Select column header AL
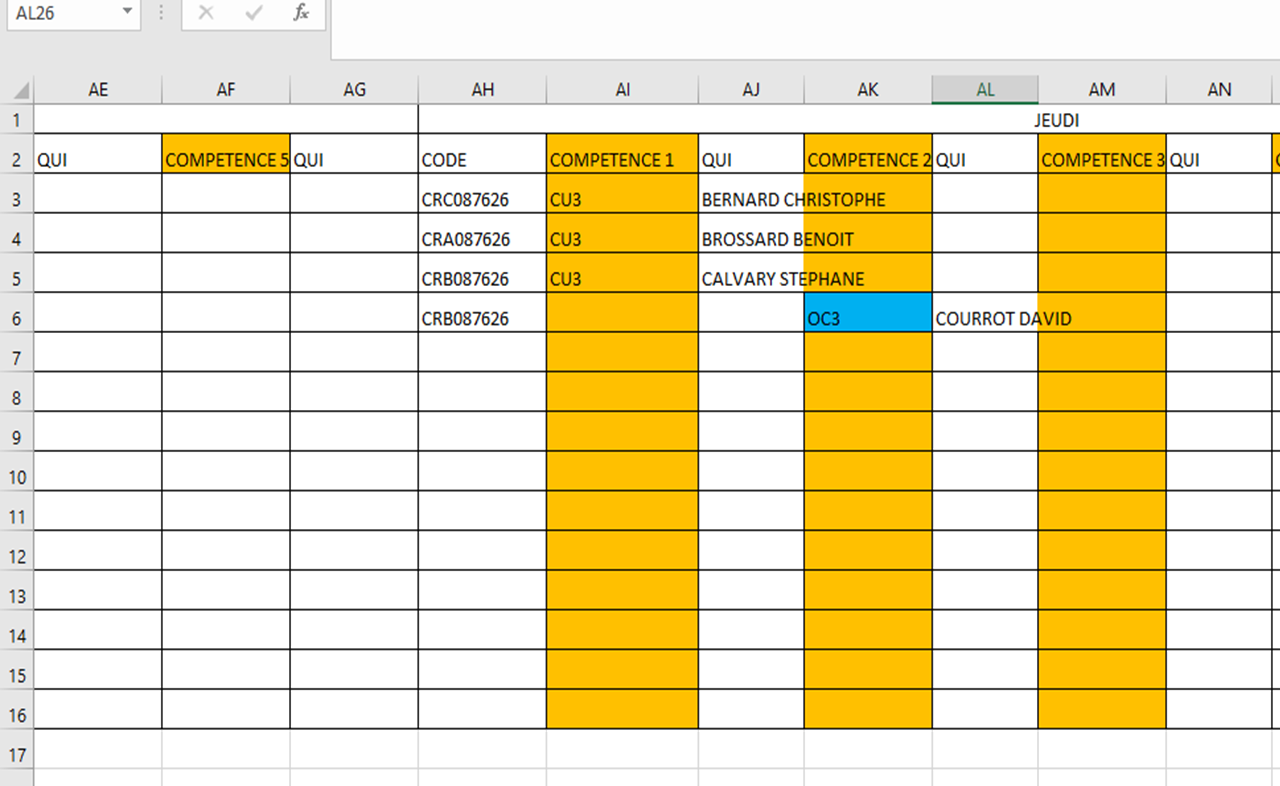 pyautogui.click(x=985, y=90)
